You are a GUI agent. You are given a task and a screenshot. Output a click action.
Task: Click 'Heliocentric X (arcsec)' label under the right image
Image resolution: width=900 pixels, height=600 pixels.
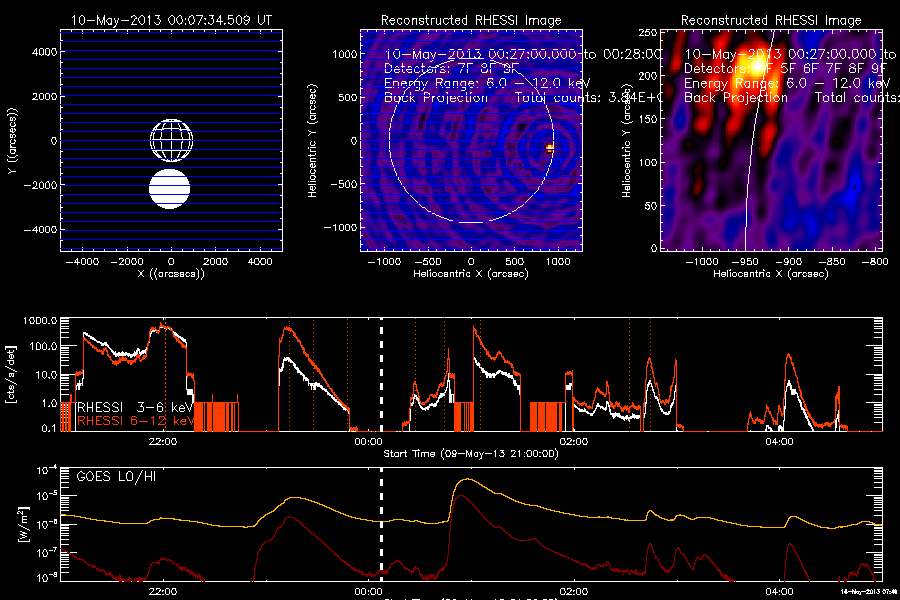click(x=771, y=274)
